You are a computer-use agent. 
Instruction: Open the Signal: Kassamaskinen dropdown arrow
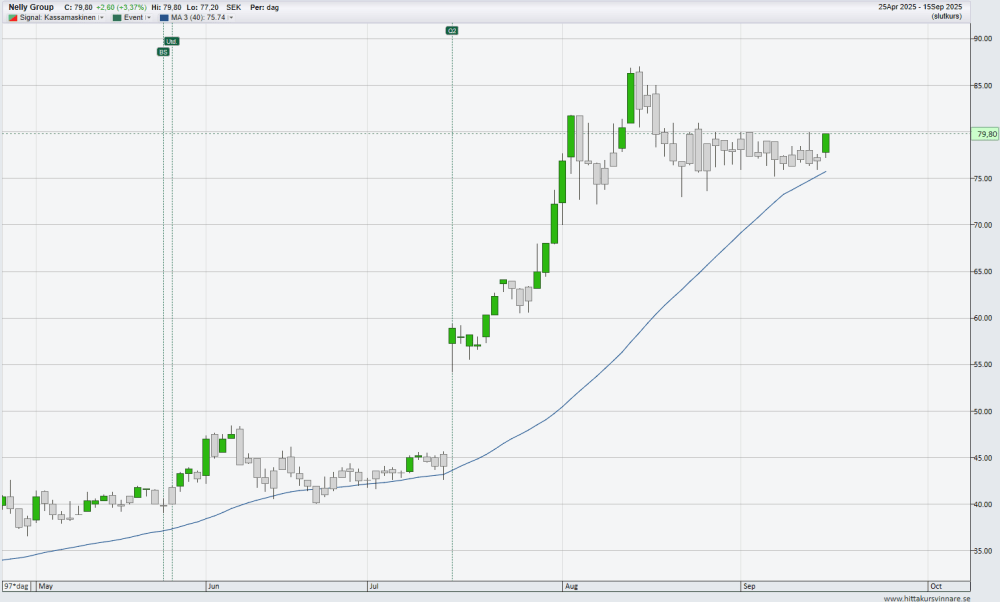point(102,18)
